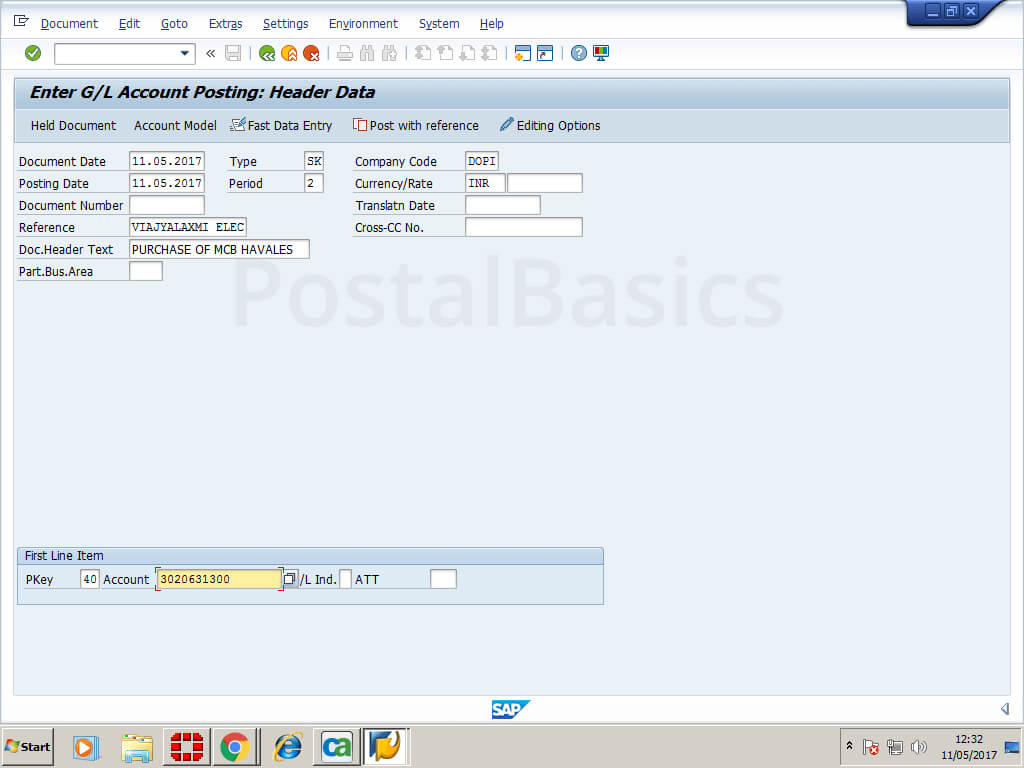Click the yellow Exit icon in toolbar

(x=289, y=53)
